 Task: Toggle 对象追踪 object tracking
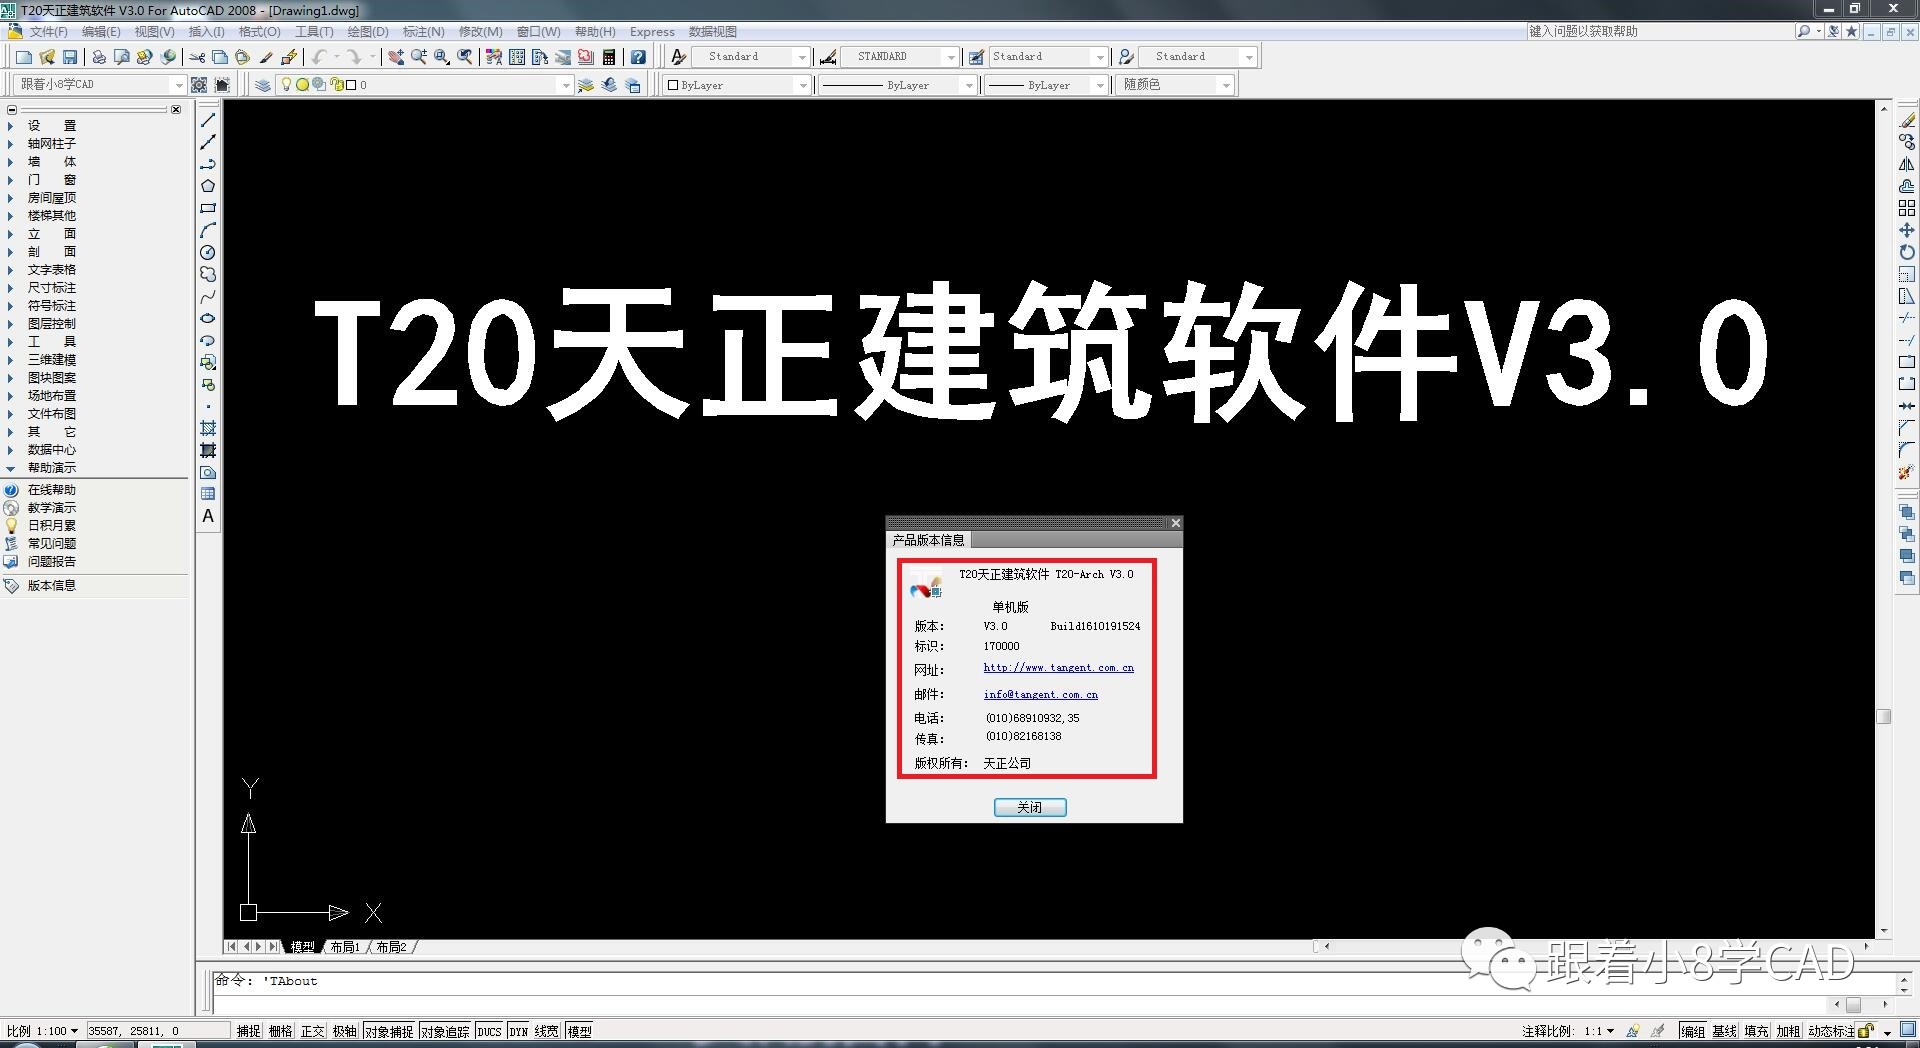tap(445, 1031)
